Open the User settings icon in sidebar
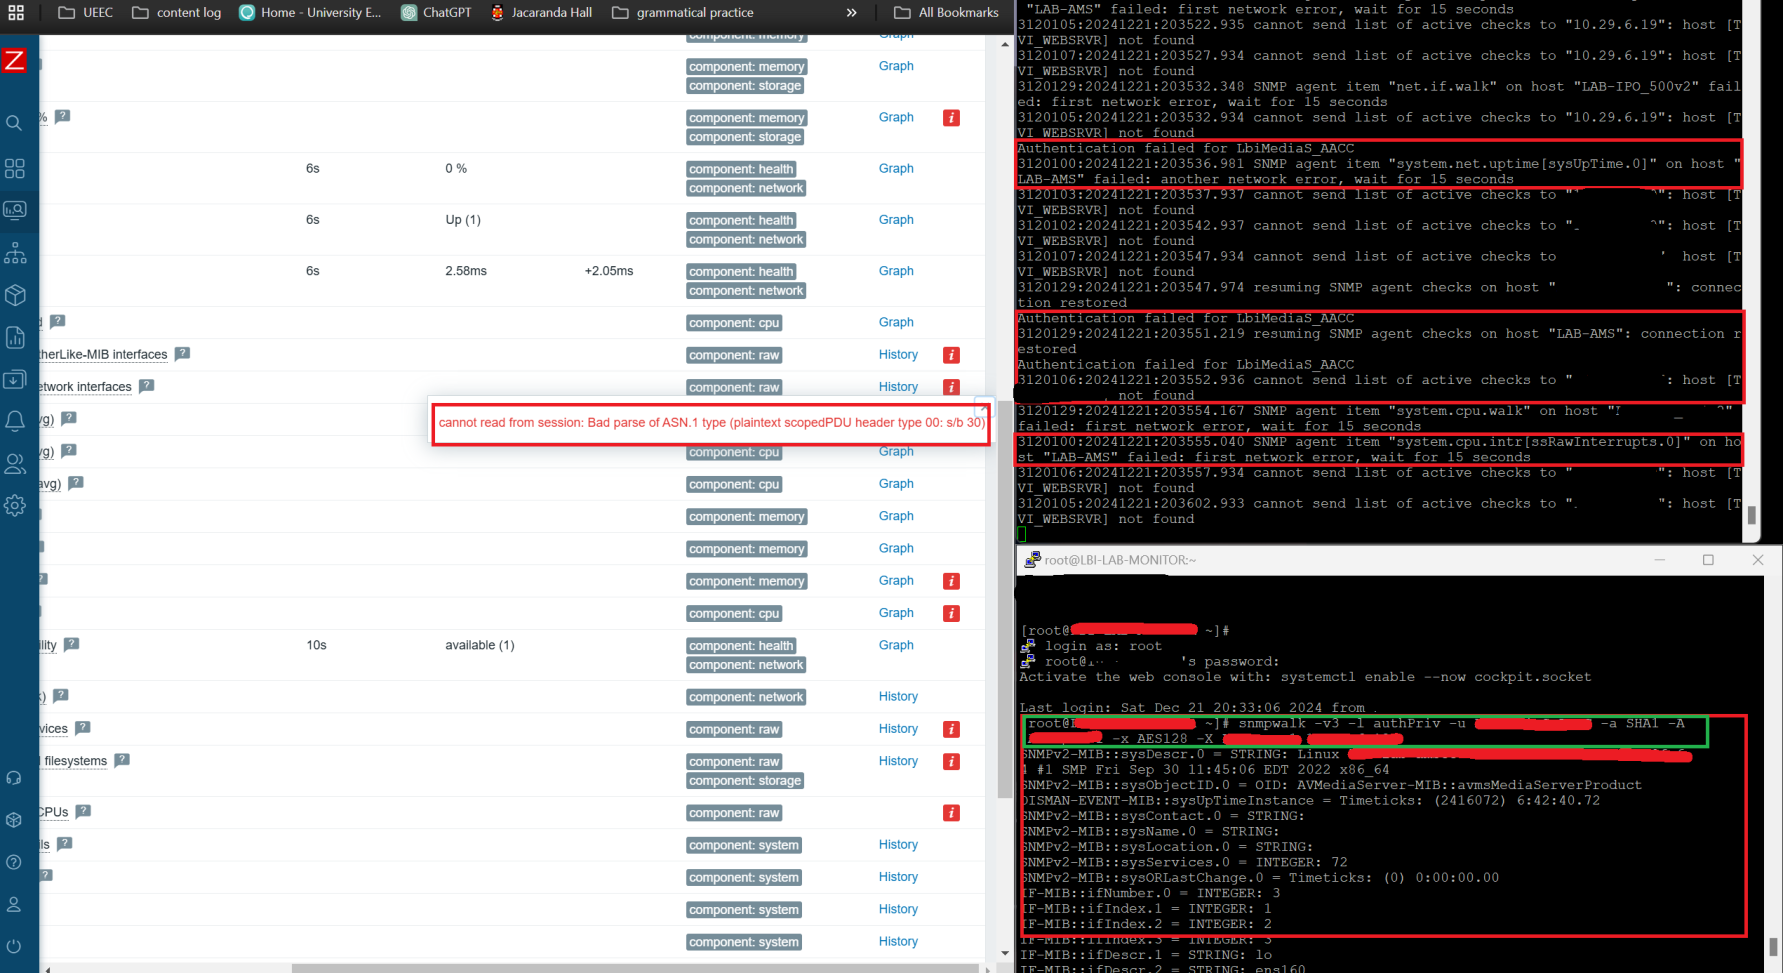Viewport: 1783px width, 973px height. (14, 904)
